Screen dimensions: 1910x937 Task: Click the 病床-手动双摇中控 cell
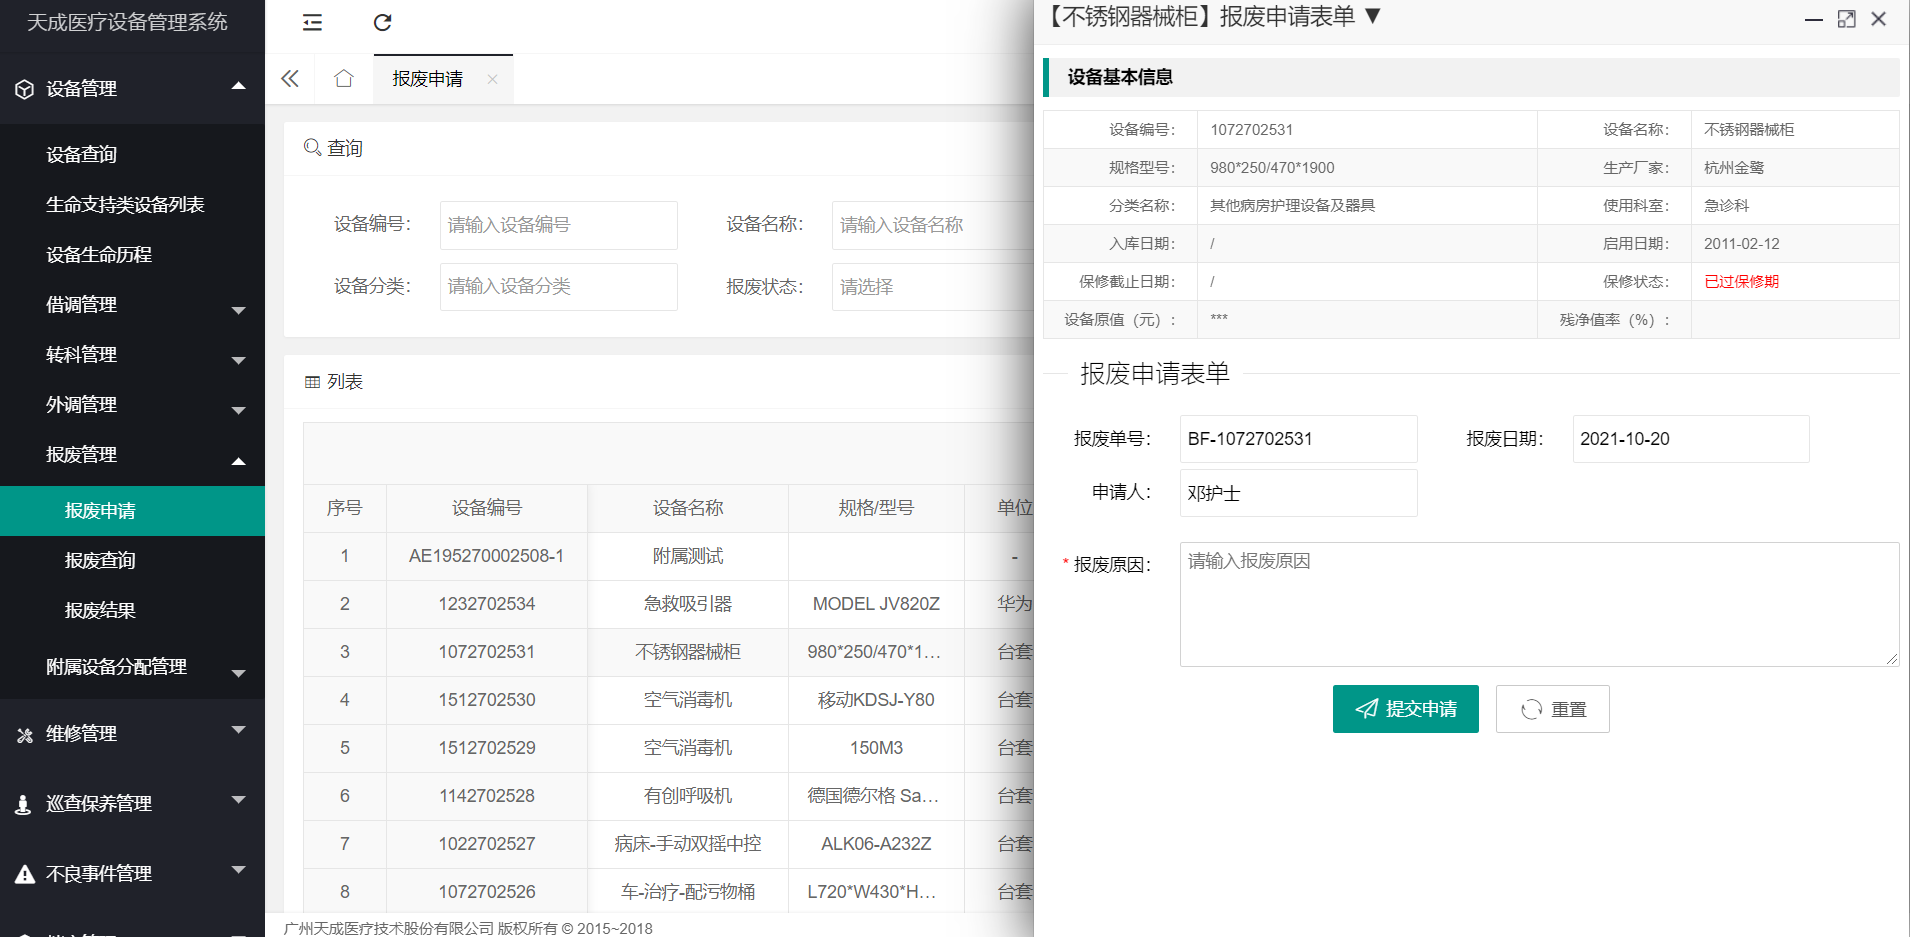688,844
